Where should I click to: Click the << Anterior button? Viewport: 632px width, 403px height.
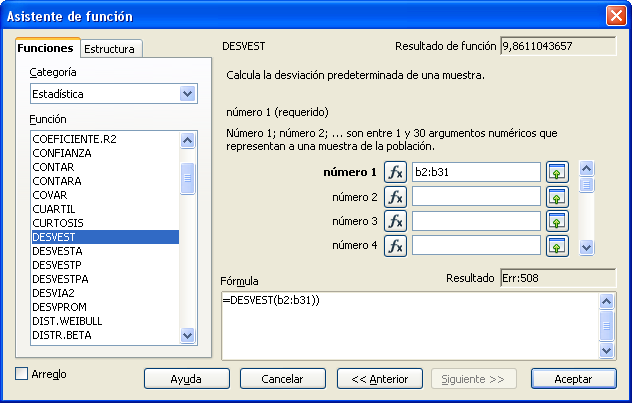[372, 379]
